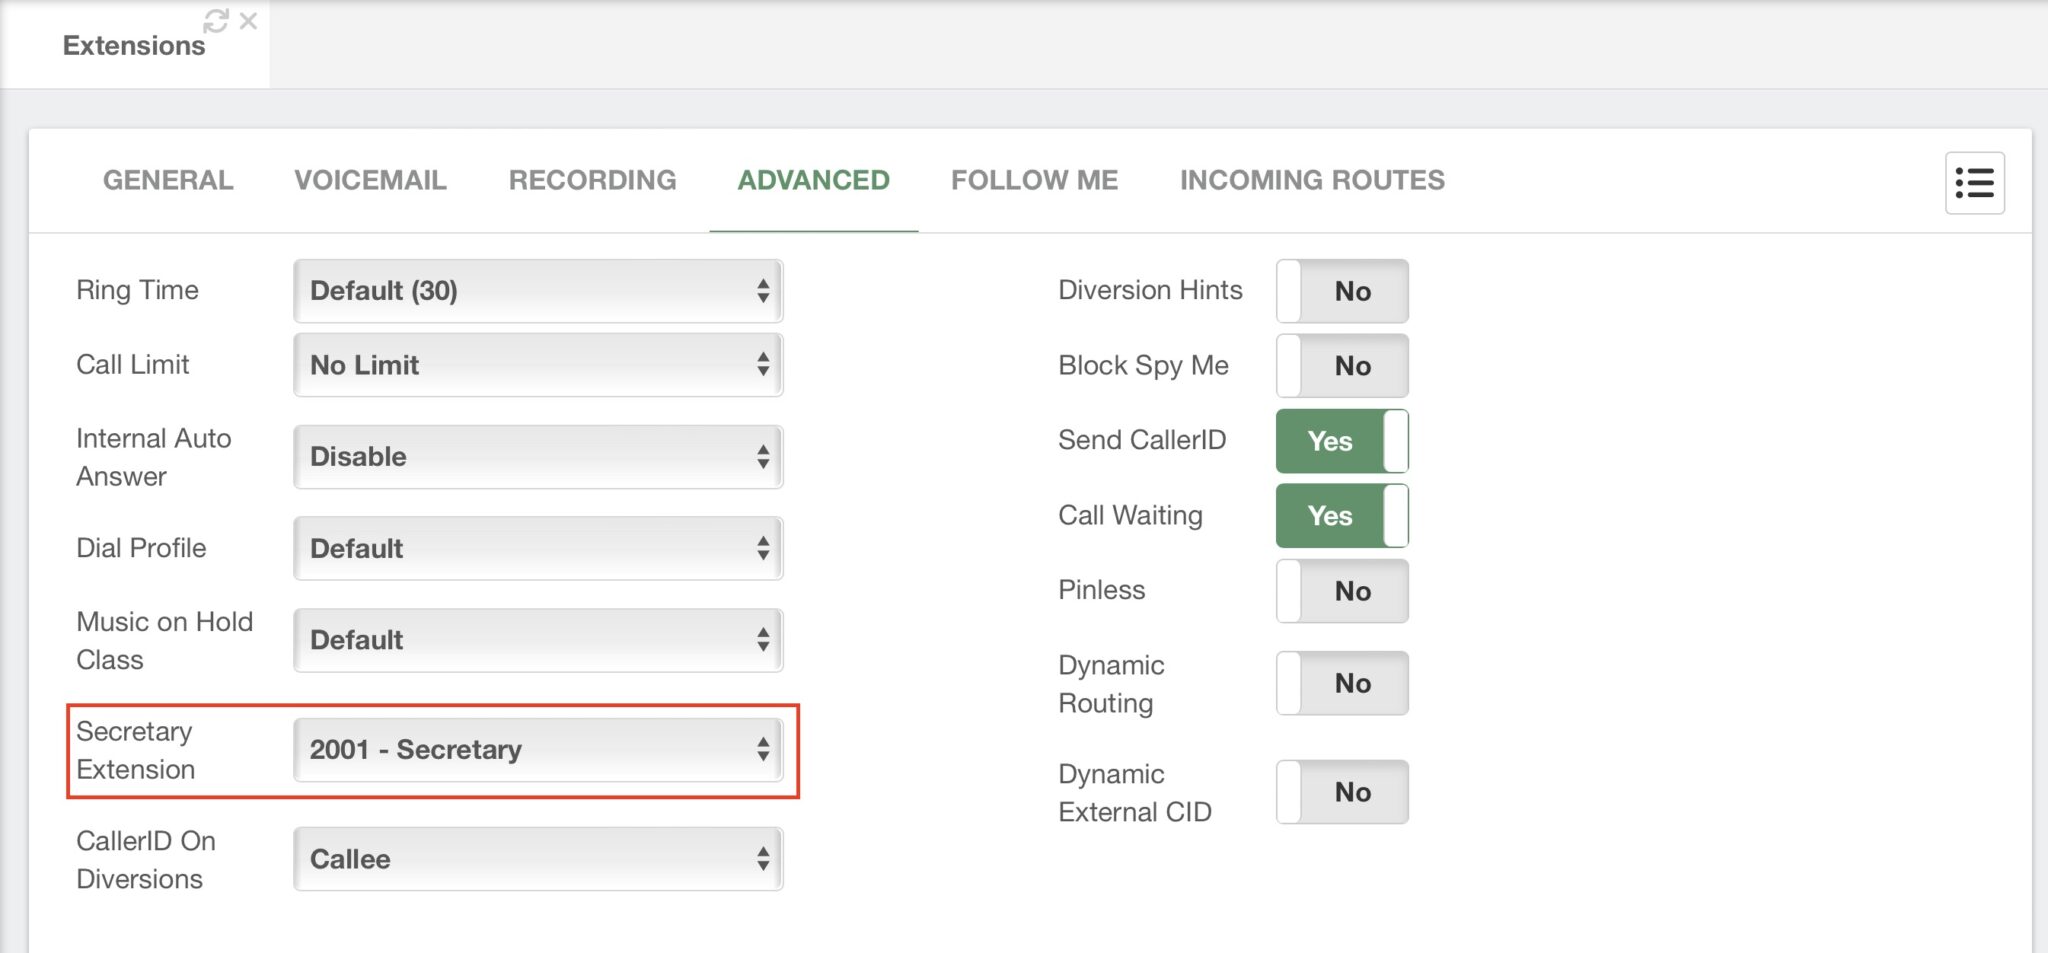Enable the Pinless option

(x=1341, y=591)
